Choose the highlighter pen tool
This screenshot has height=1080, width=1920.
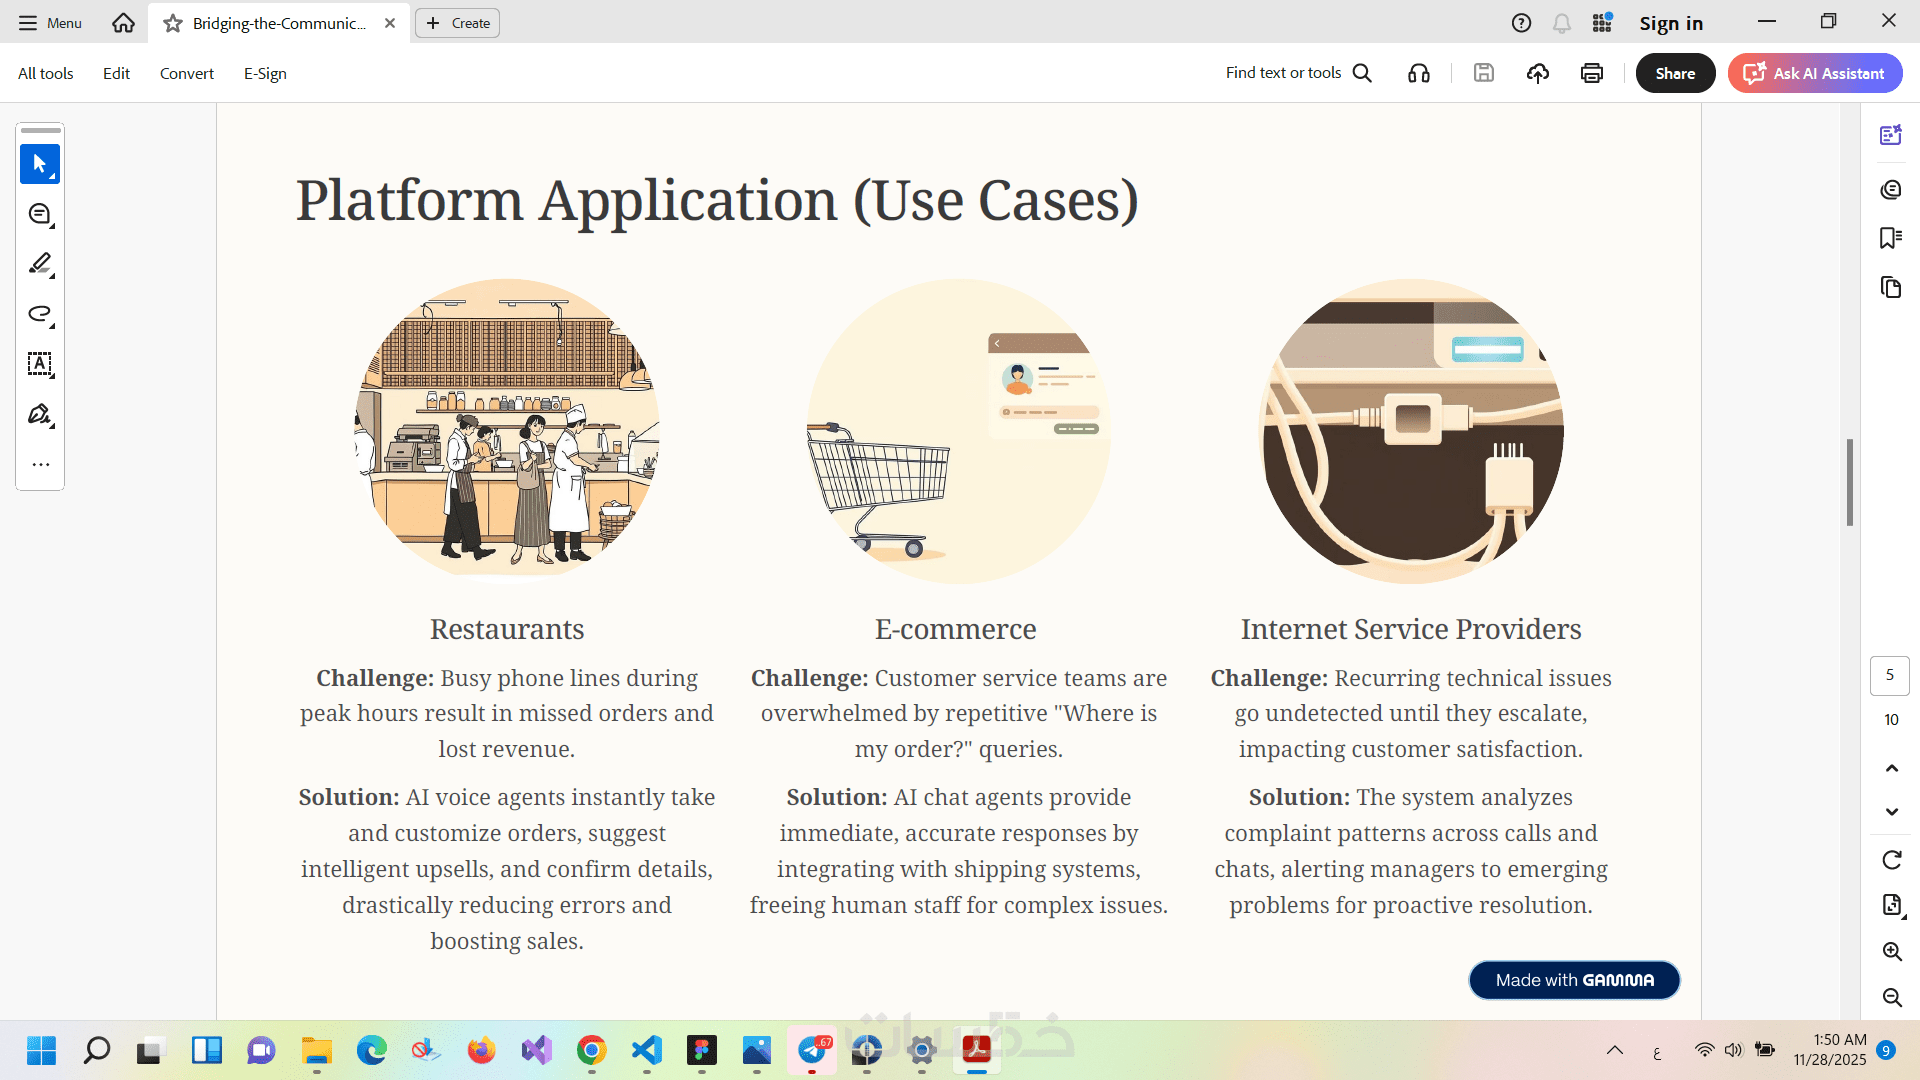tap(40, 264)
